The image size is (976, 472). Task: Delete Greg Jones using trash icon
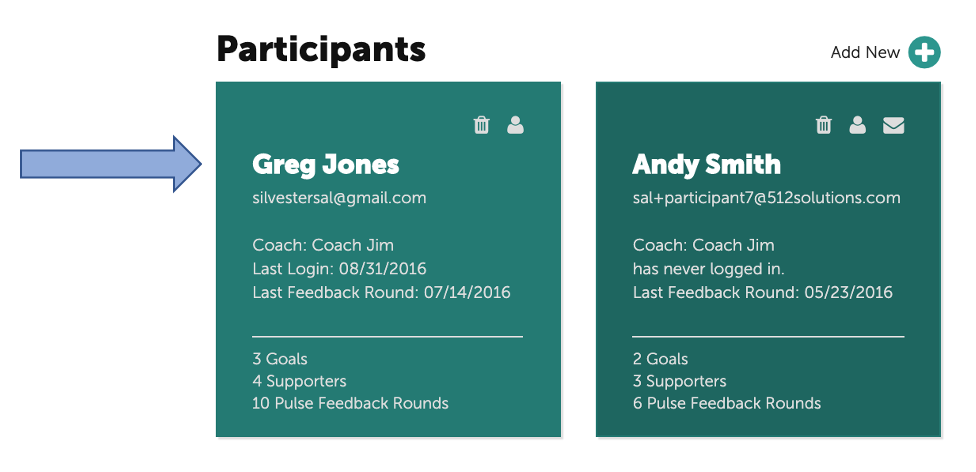(482, 125)
